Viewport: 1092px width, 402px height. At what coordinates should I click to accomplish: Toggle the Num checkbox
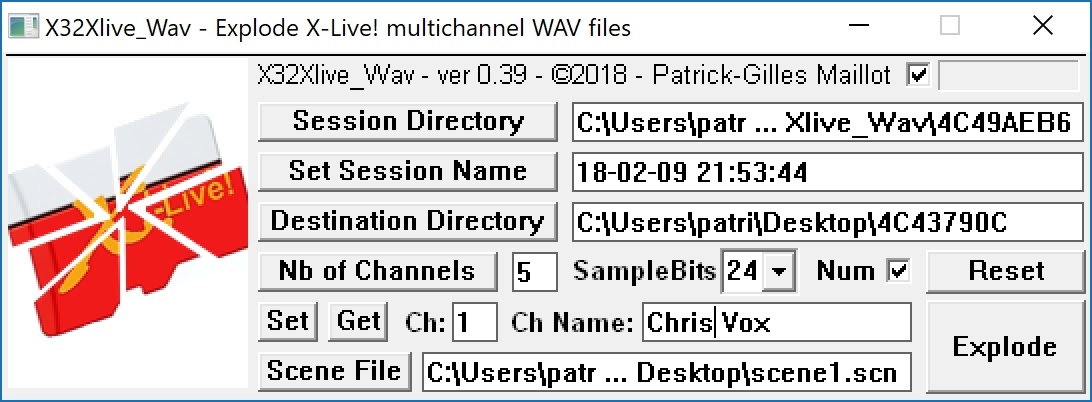899,271
